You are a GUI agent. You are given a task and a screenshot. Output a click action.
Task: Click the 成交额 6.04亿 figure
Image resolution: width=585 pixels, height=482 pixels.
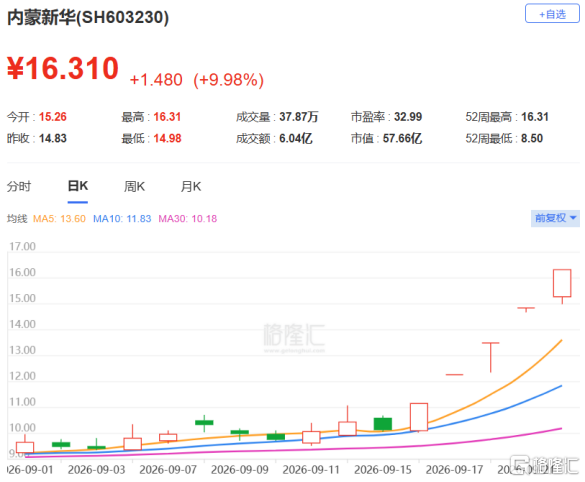(296, 138)
